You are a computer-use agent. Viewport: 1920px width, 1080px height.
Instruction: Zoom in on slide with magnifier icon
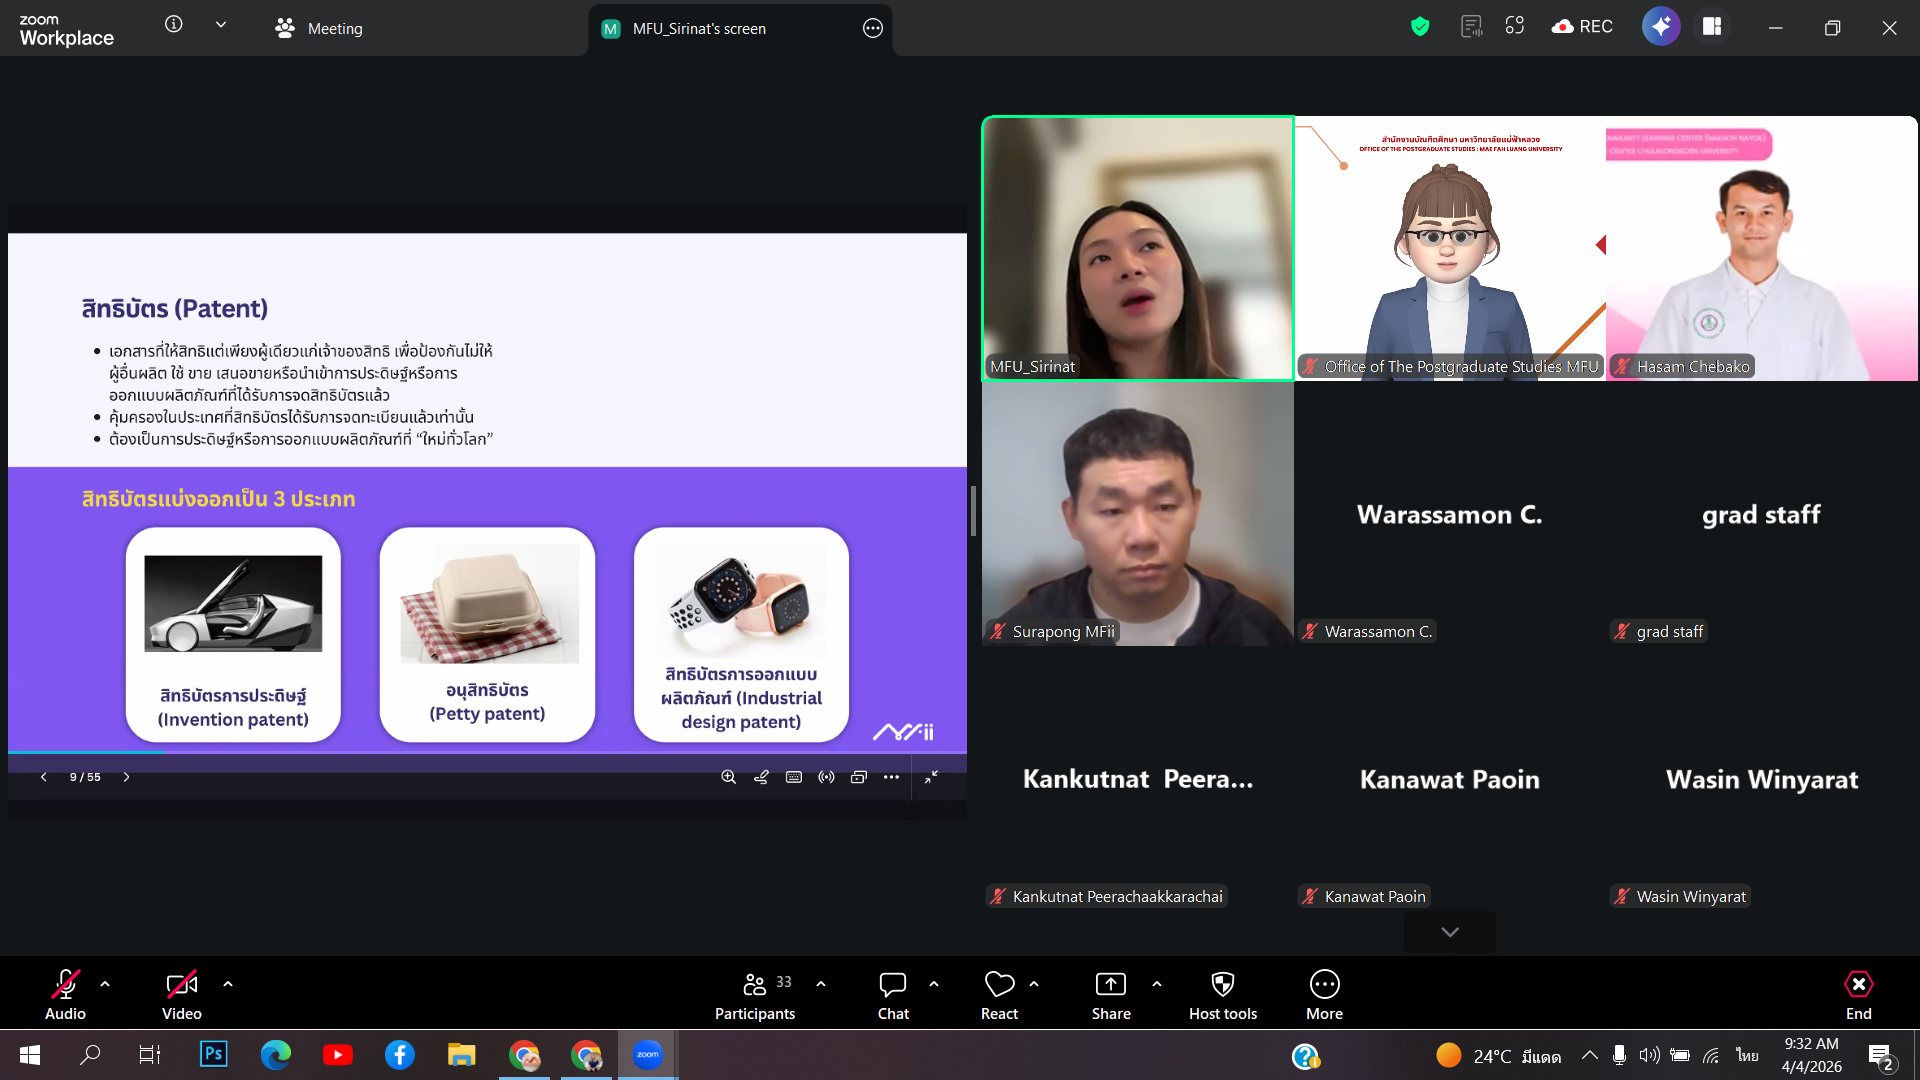click(729, 777)
